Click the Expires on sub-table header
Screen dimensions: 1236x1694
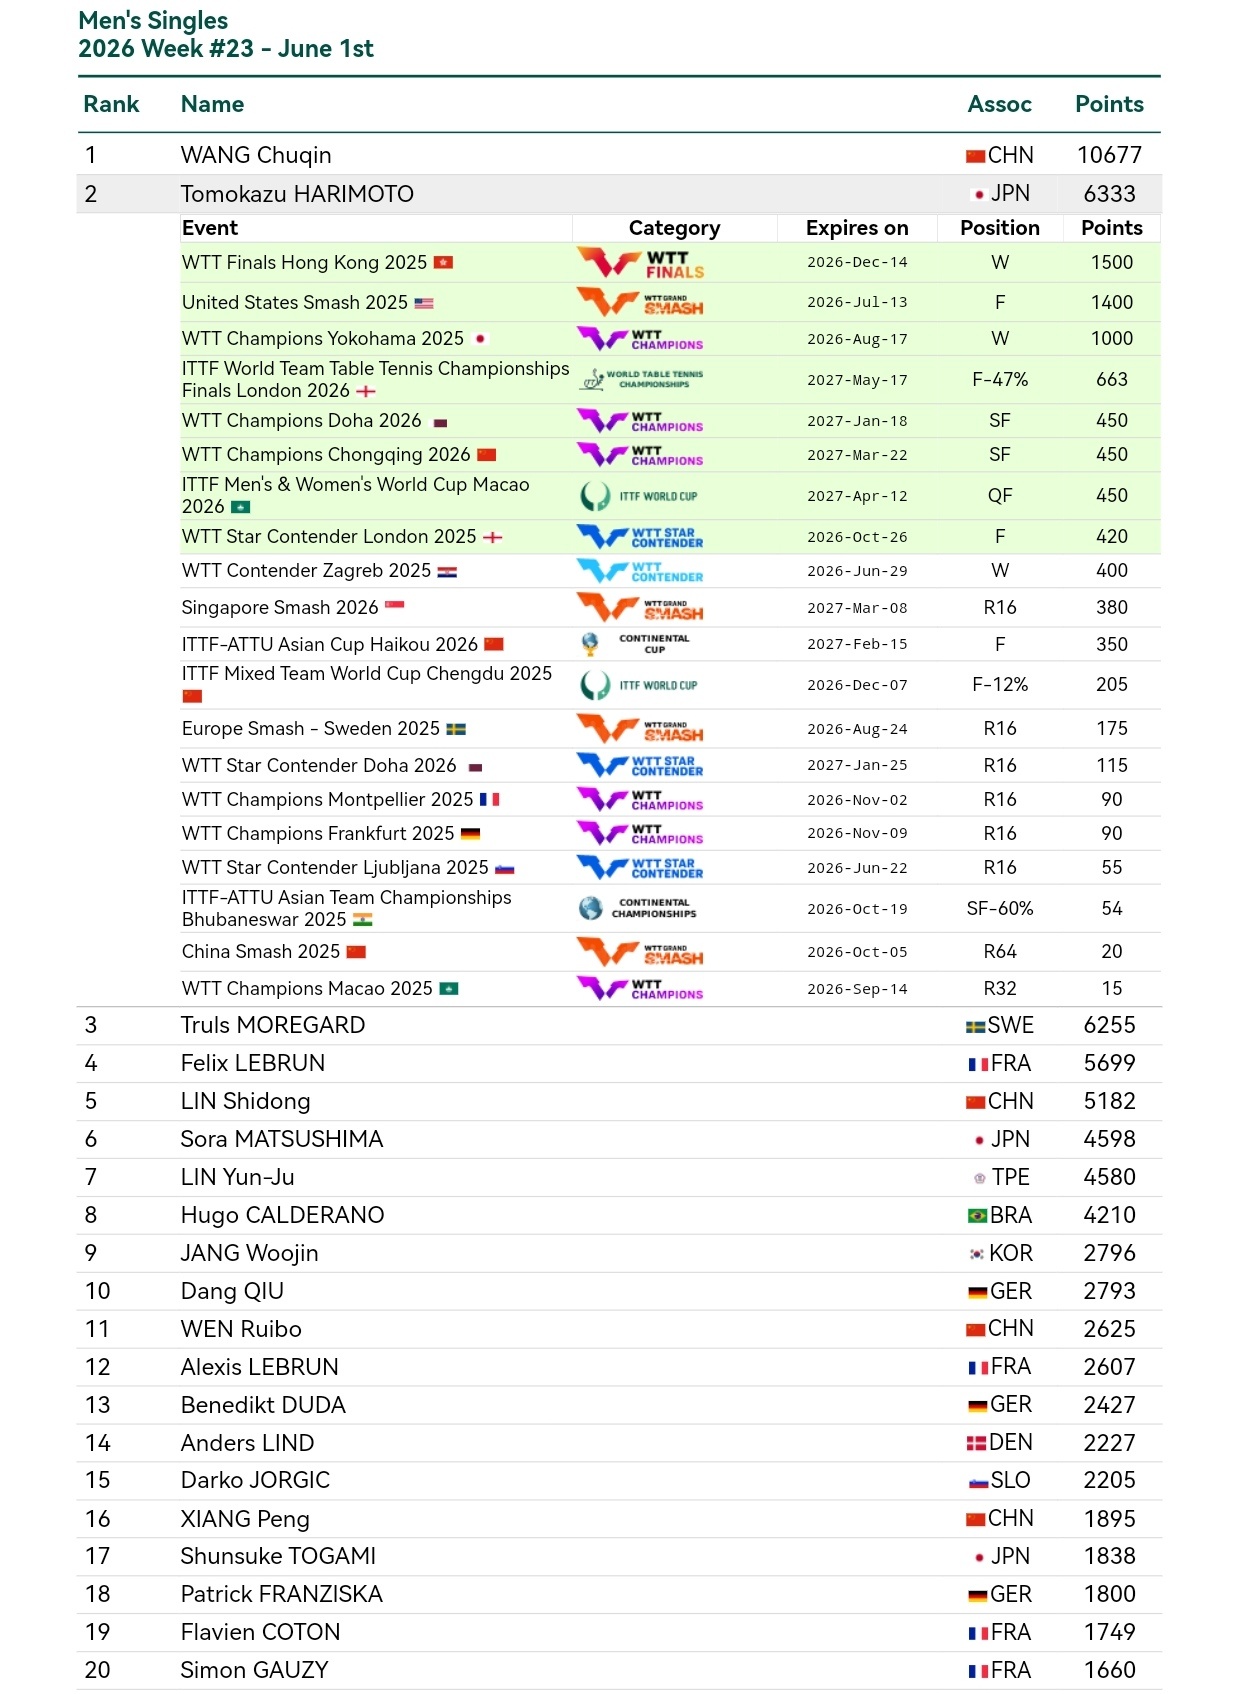click(x=857, y=228)
